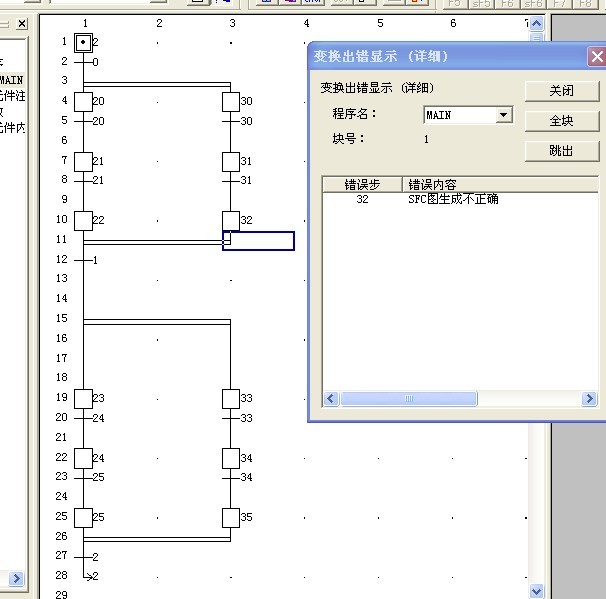This screenshot has width=606, height=599.
Task: Select SFC step box 35
Action: [x=231, y=517]
